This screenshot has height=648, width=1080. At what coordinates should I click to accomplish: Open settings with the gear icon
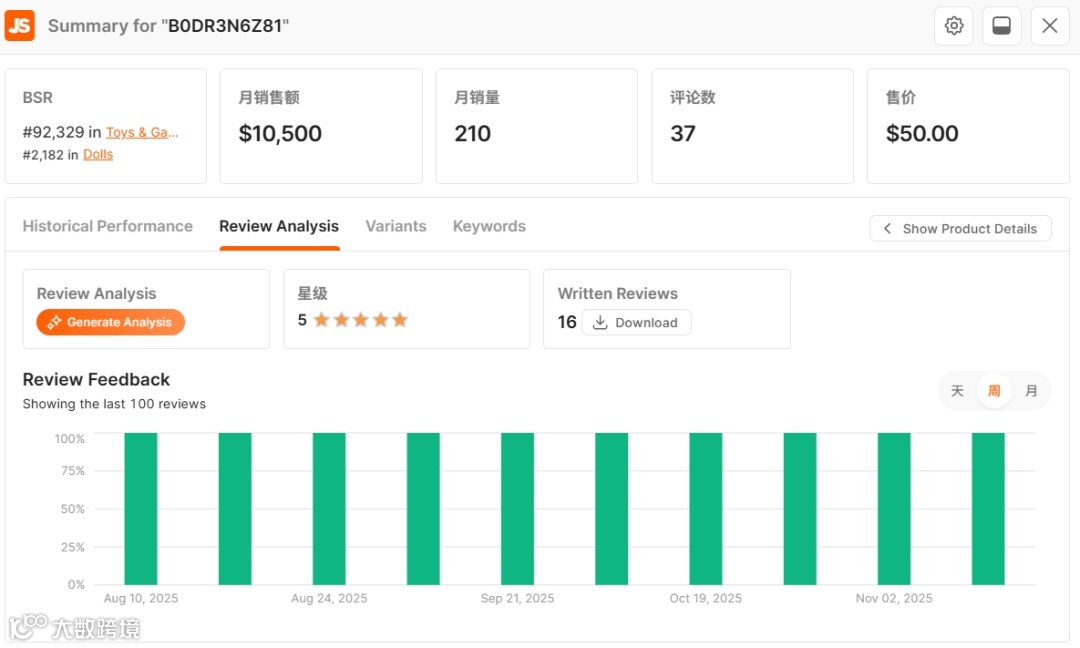[x=954, y=26]
